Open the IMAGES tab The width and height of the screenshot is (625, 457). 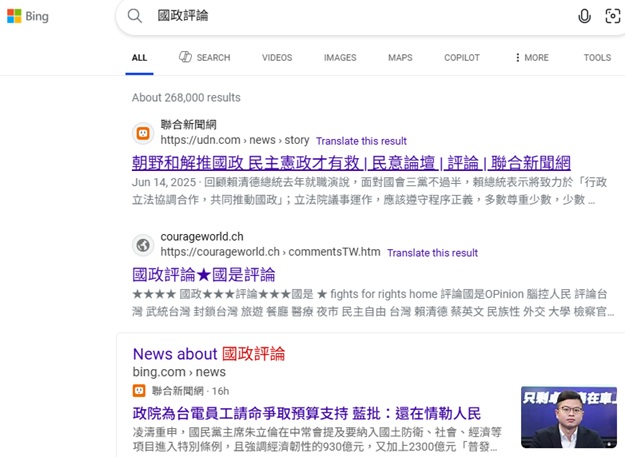(340, 58)
